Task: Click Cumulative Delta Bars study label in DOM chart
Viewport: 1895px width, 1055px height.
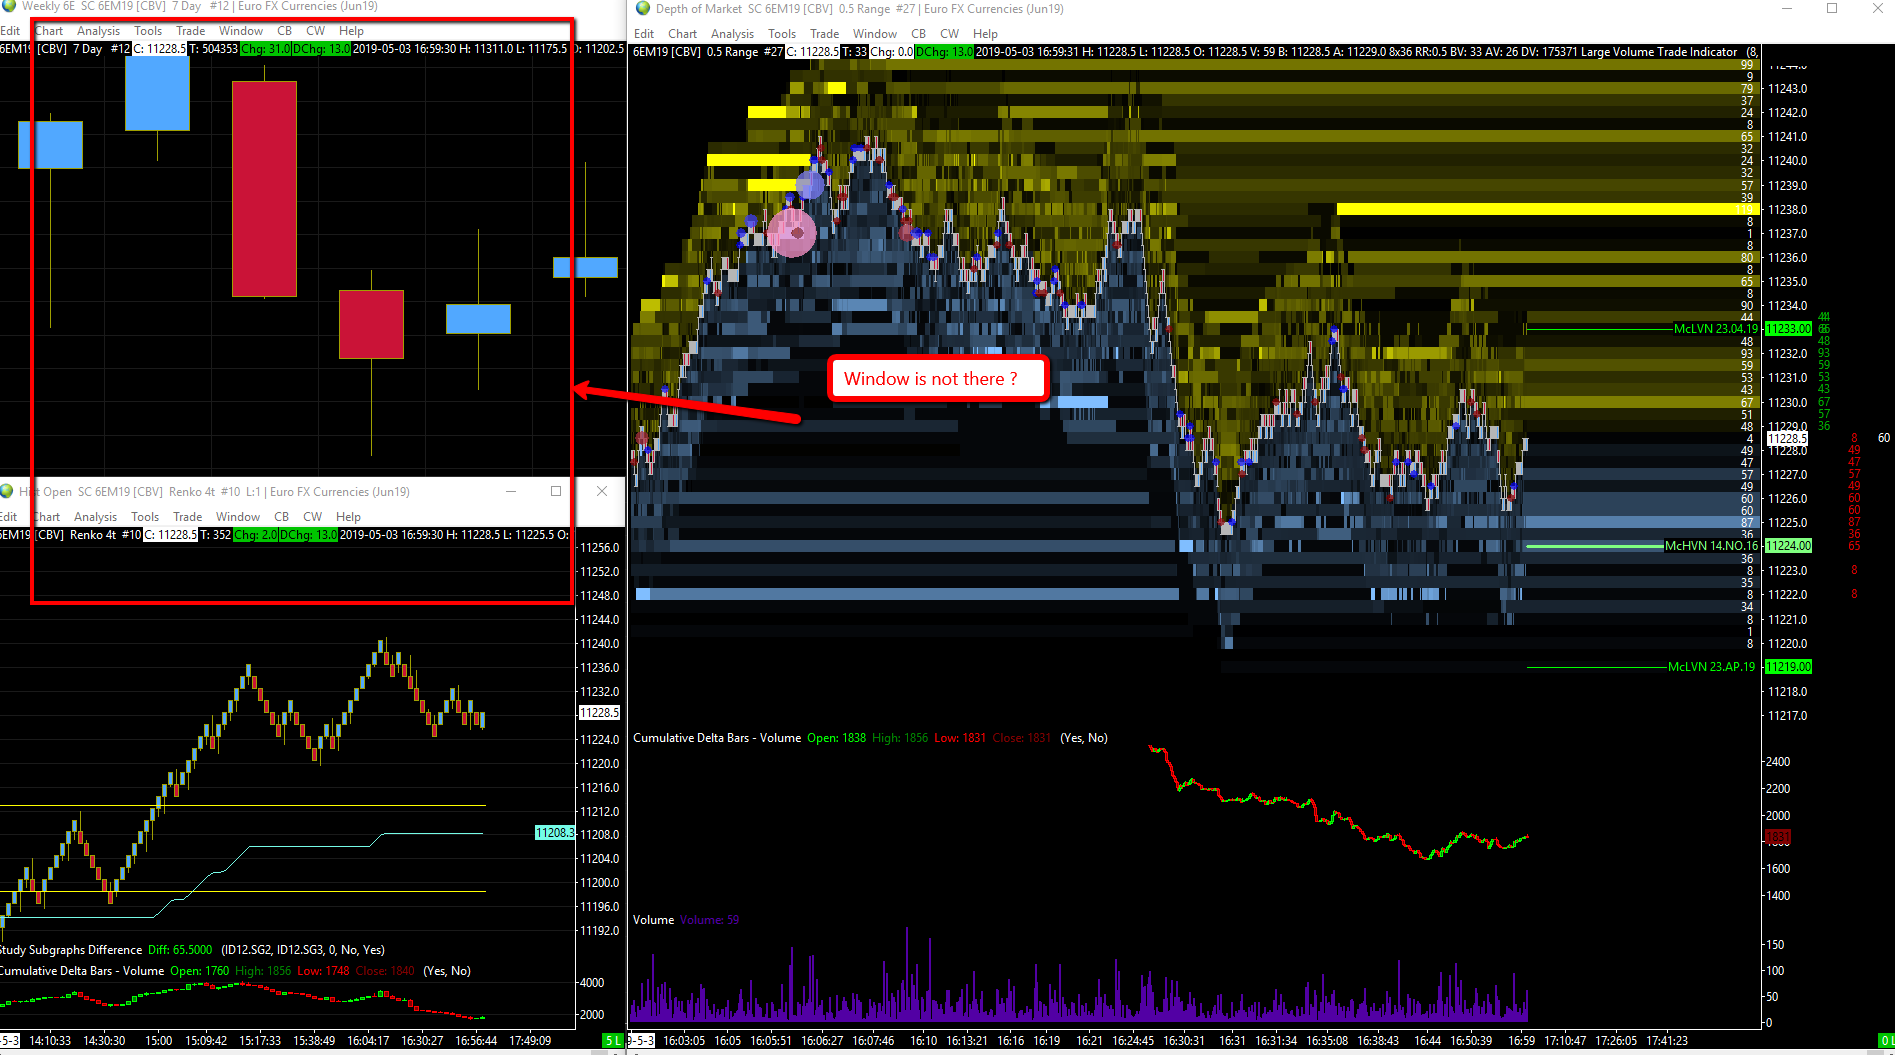Action: point(717,738)
